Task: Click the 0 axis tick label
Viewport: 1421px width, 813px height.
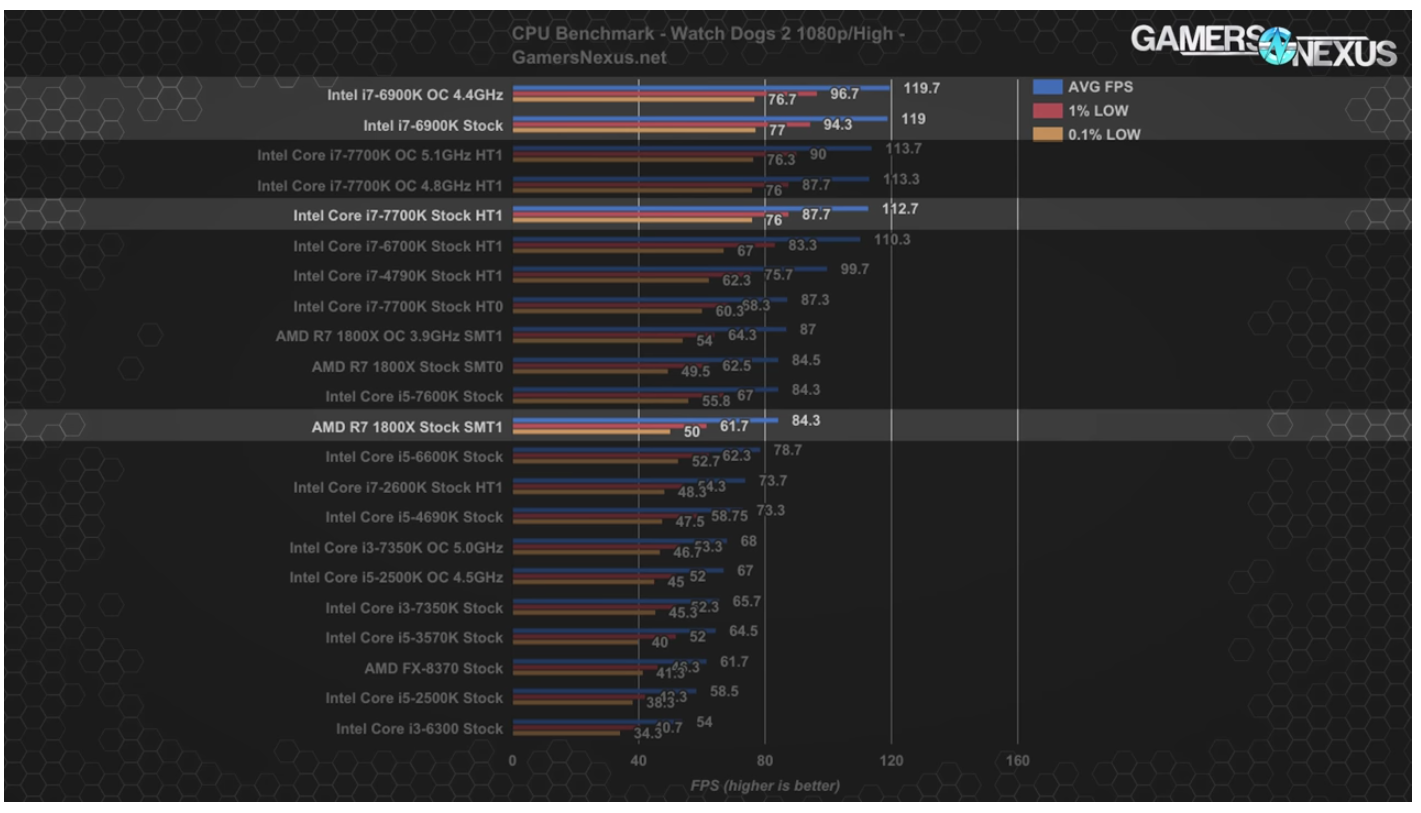Action: click(512, 761)
